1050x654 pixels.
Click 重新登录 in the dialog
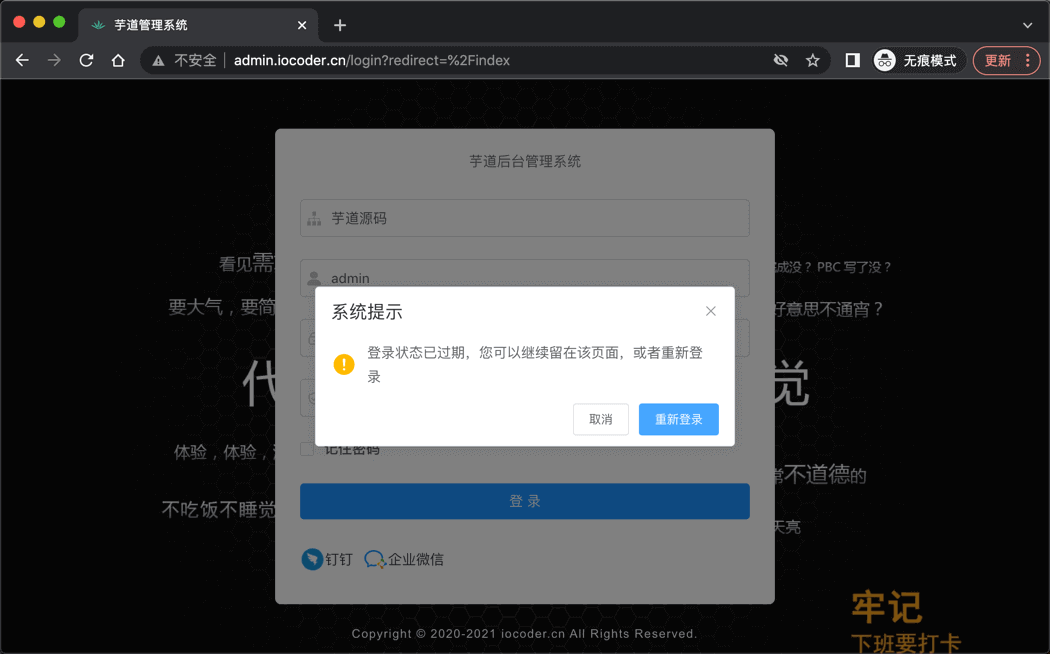678,419
